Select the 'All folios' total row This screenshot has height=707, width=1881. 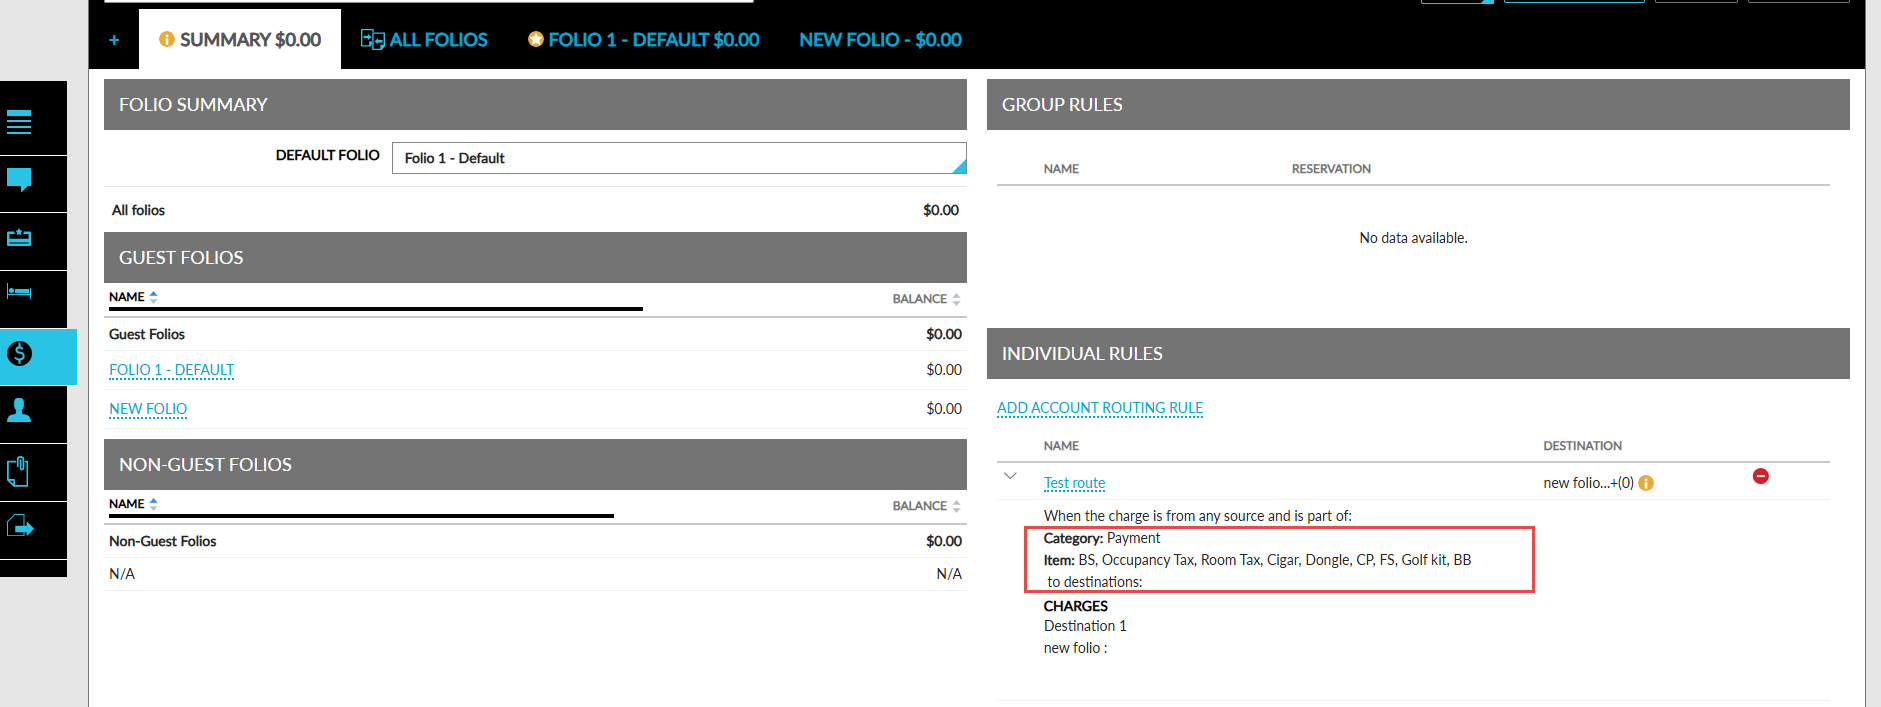[x=535, y=210]
